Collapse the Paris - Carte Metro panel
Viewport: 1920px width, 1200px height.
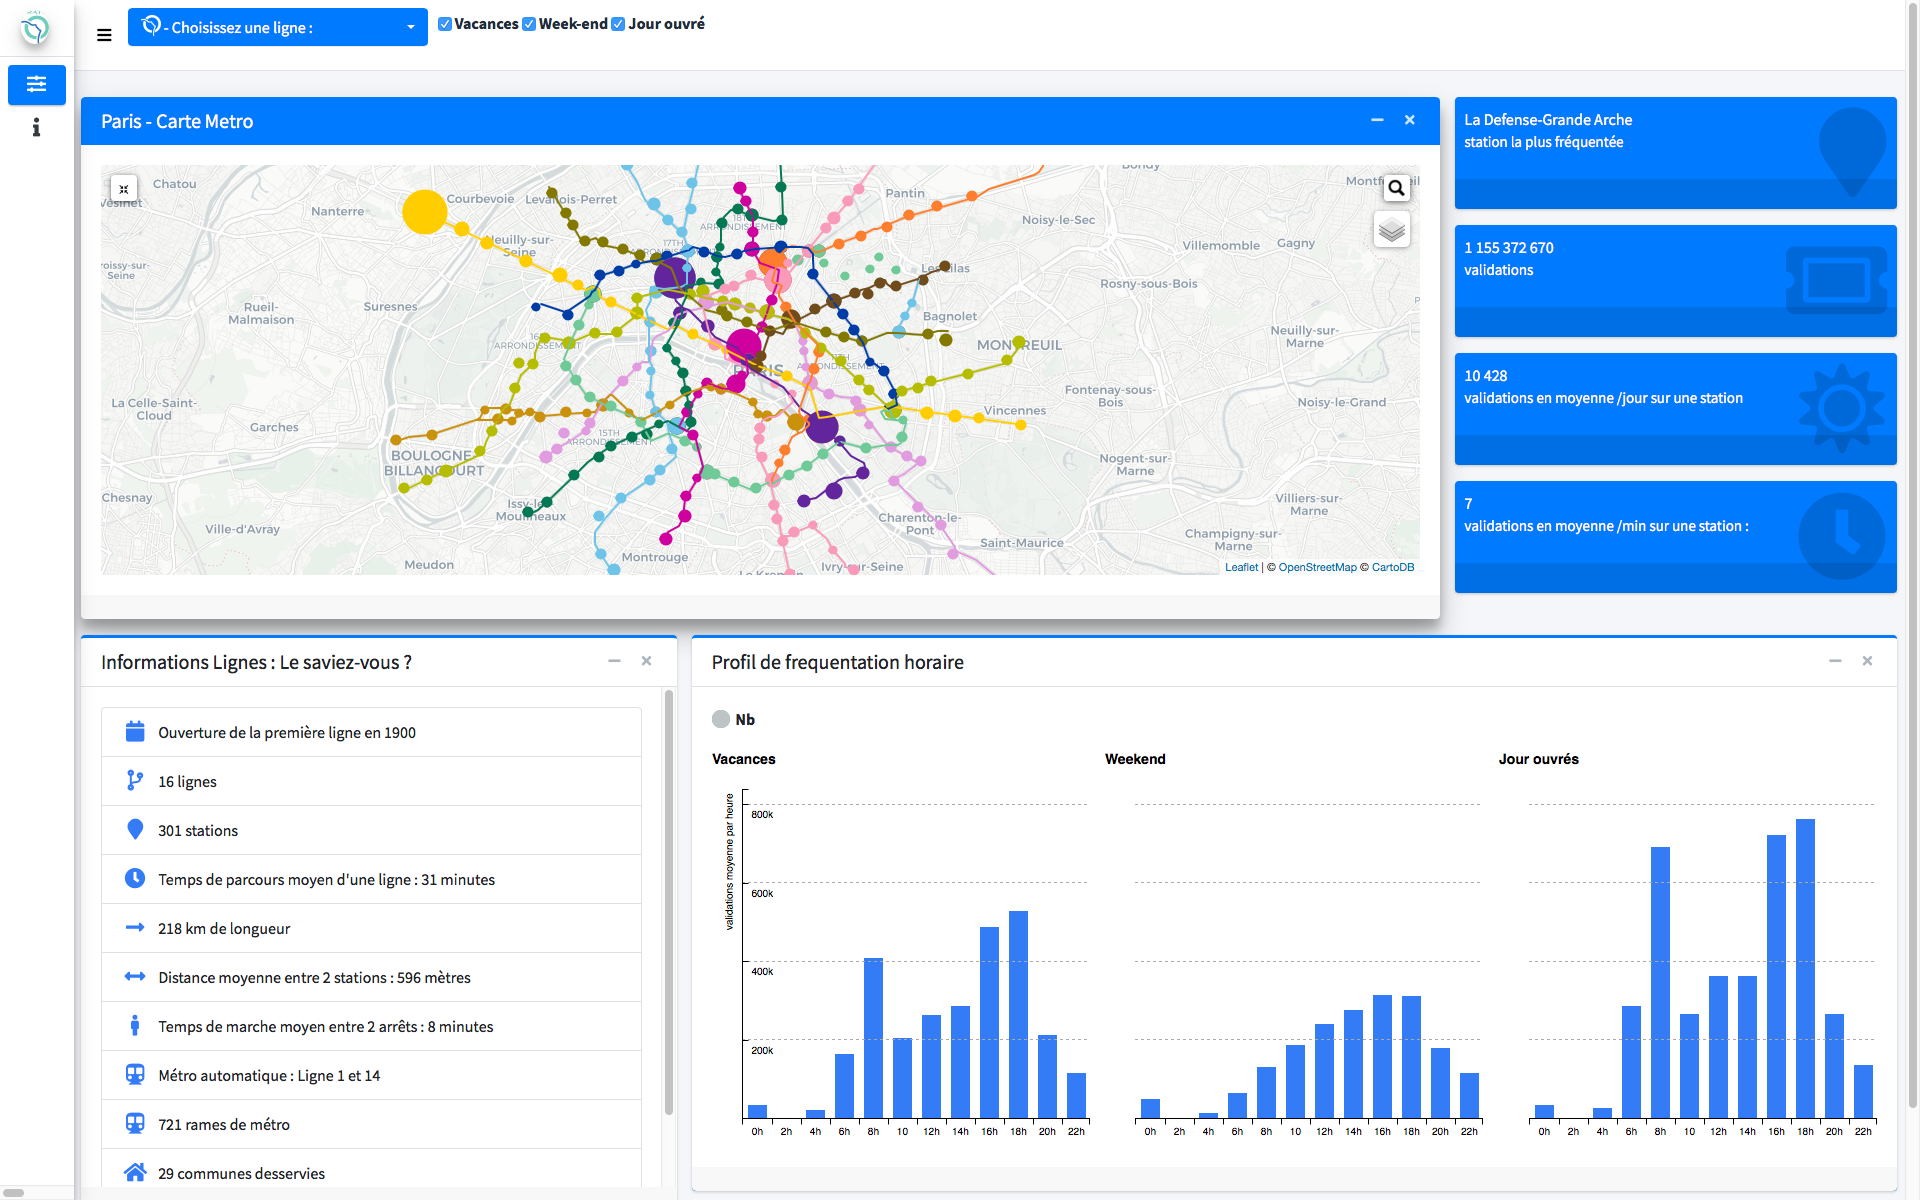click(x=1377, y=120)
